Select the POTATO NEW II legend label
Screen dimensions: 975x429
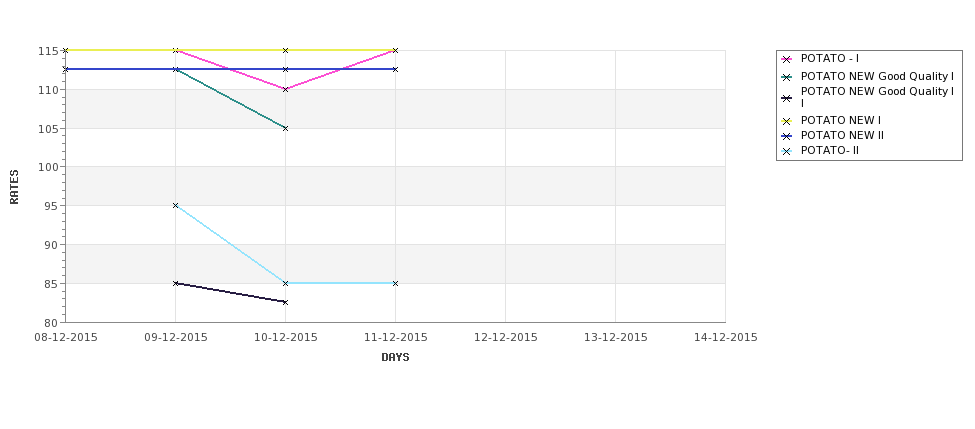point(842,136)
